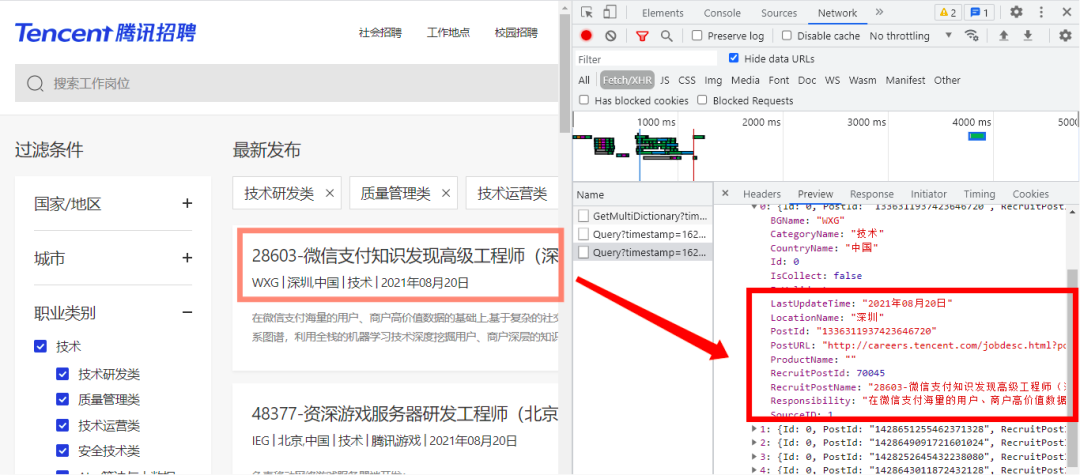Open the Response tab of the request
The height and width of the screenshot is (475, 1080).
point(871,194)
